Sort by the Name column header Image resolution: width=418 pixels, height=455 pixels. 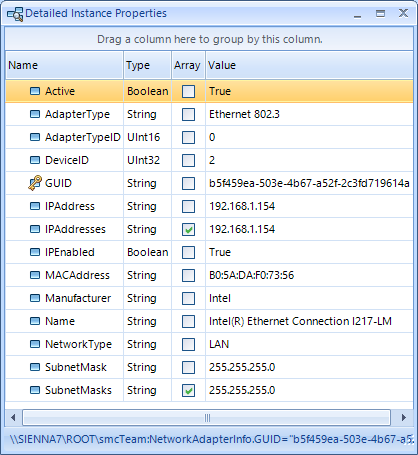64,65
